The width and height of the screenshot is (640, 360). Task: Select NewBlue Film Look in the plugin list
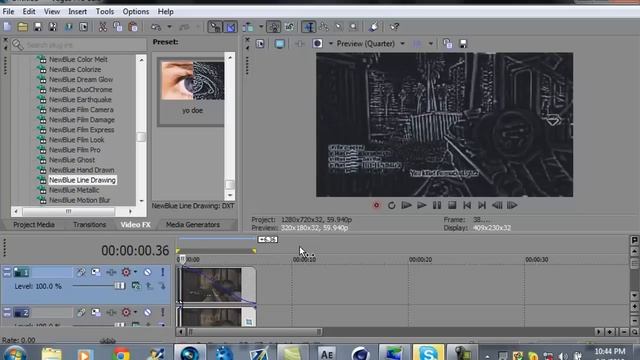[77, 140]
